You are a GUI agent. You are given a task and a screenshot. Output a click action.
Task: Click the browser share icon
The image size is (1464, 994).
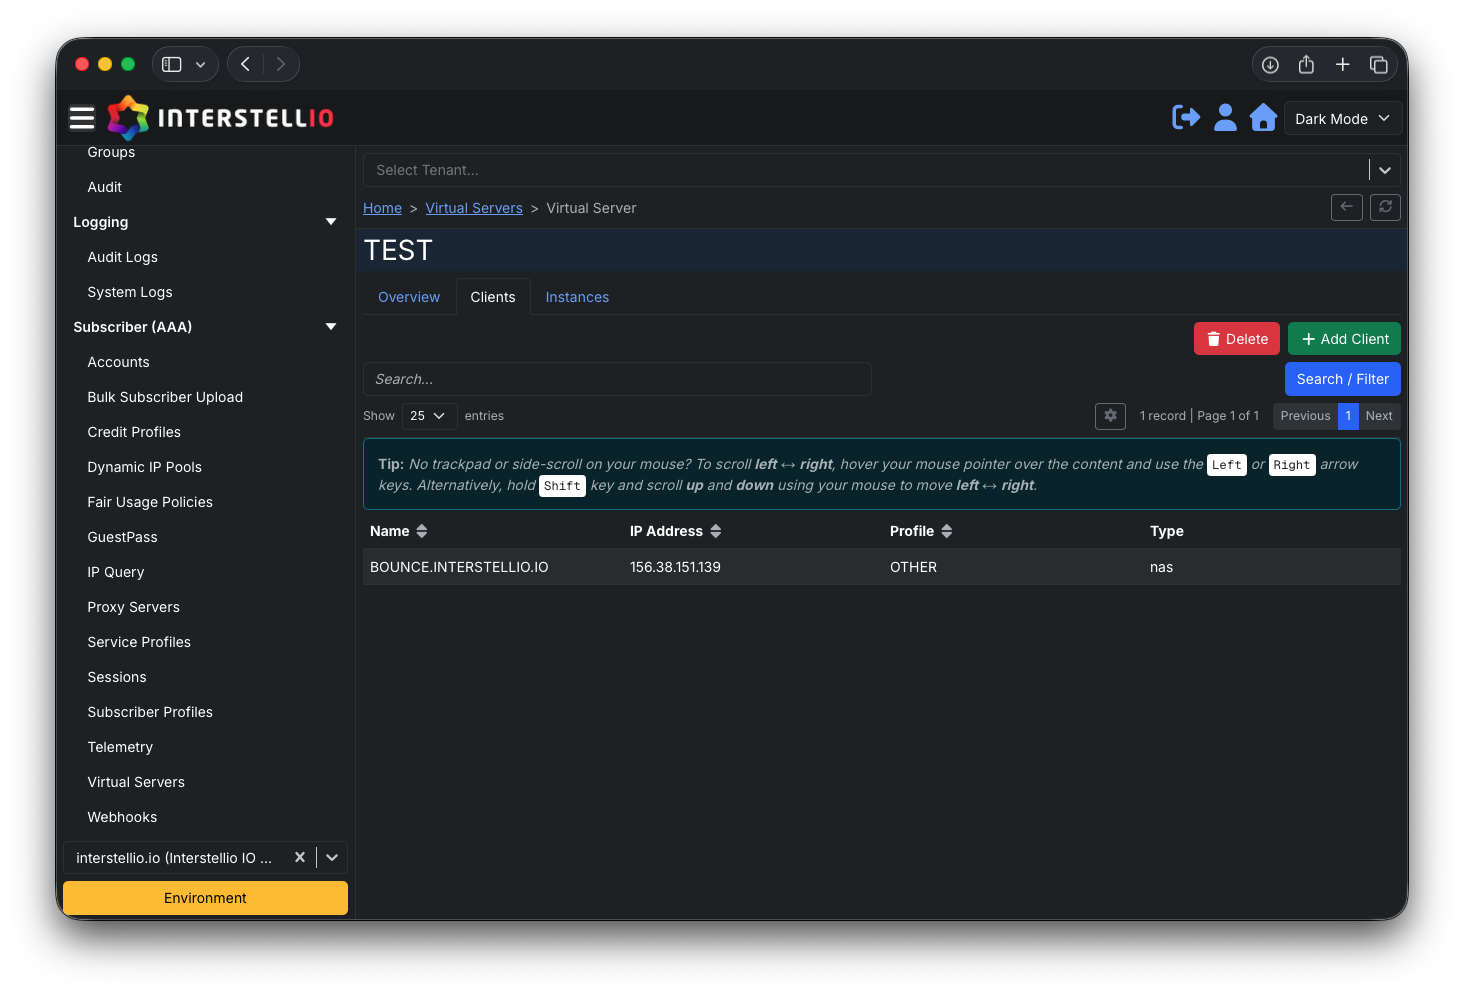click(1306, 65)
